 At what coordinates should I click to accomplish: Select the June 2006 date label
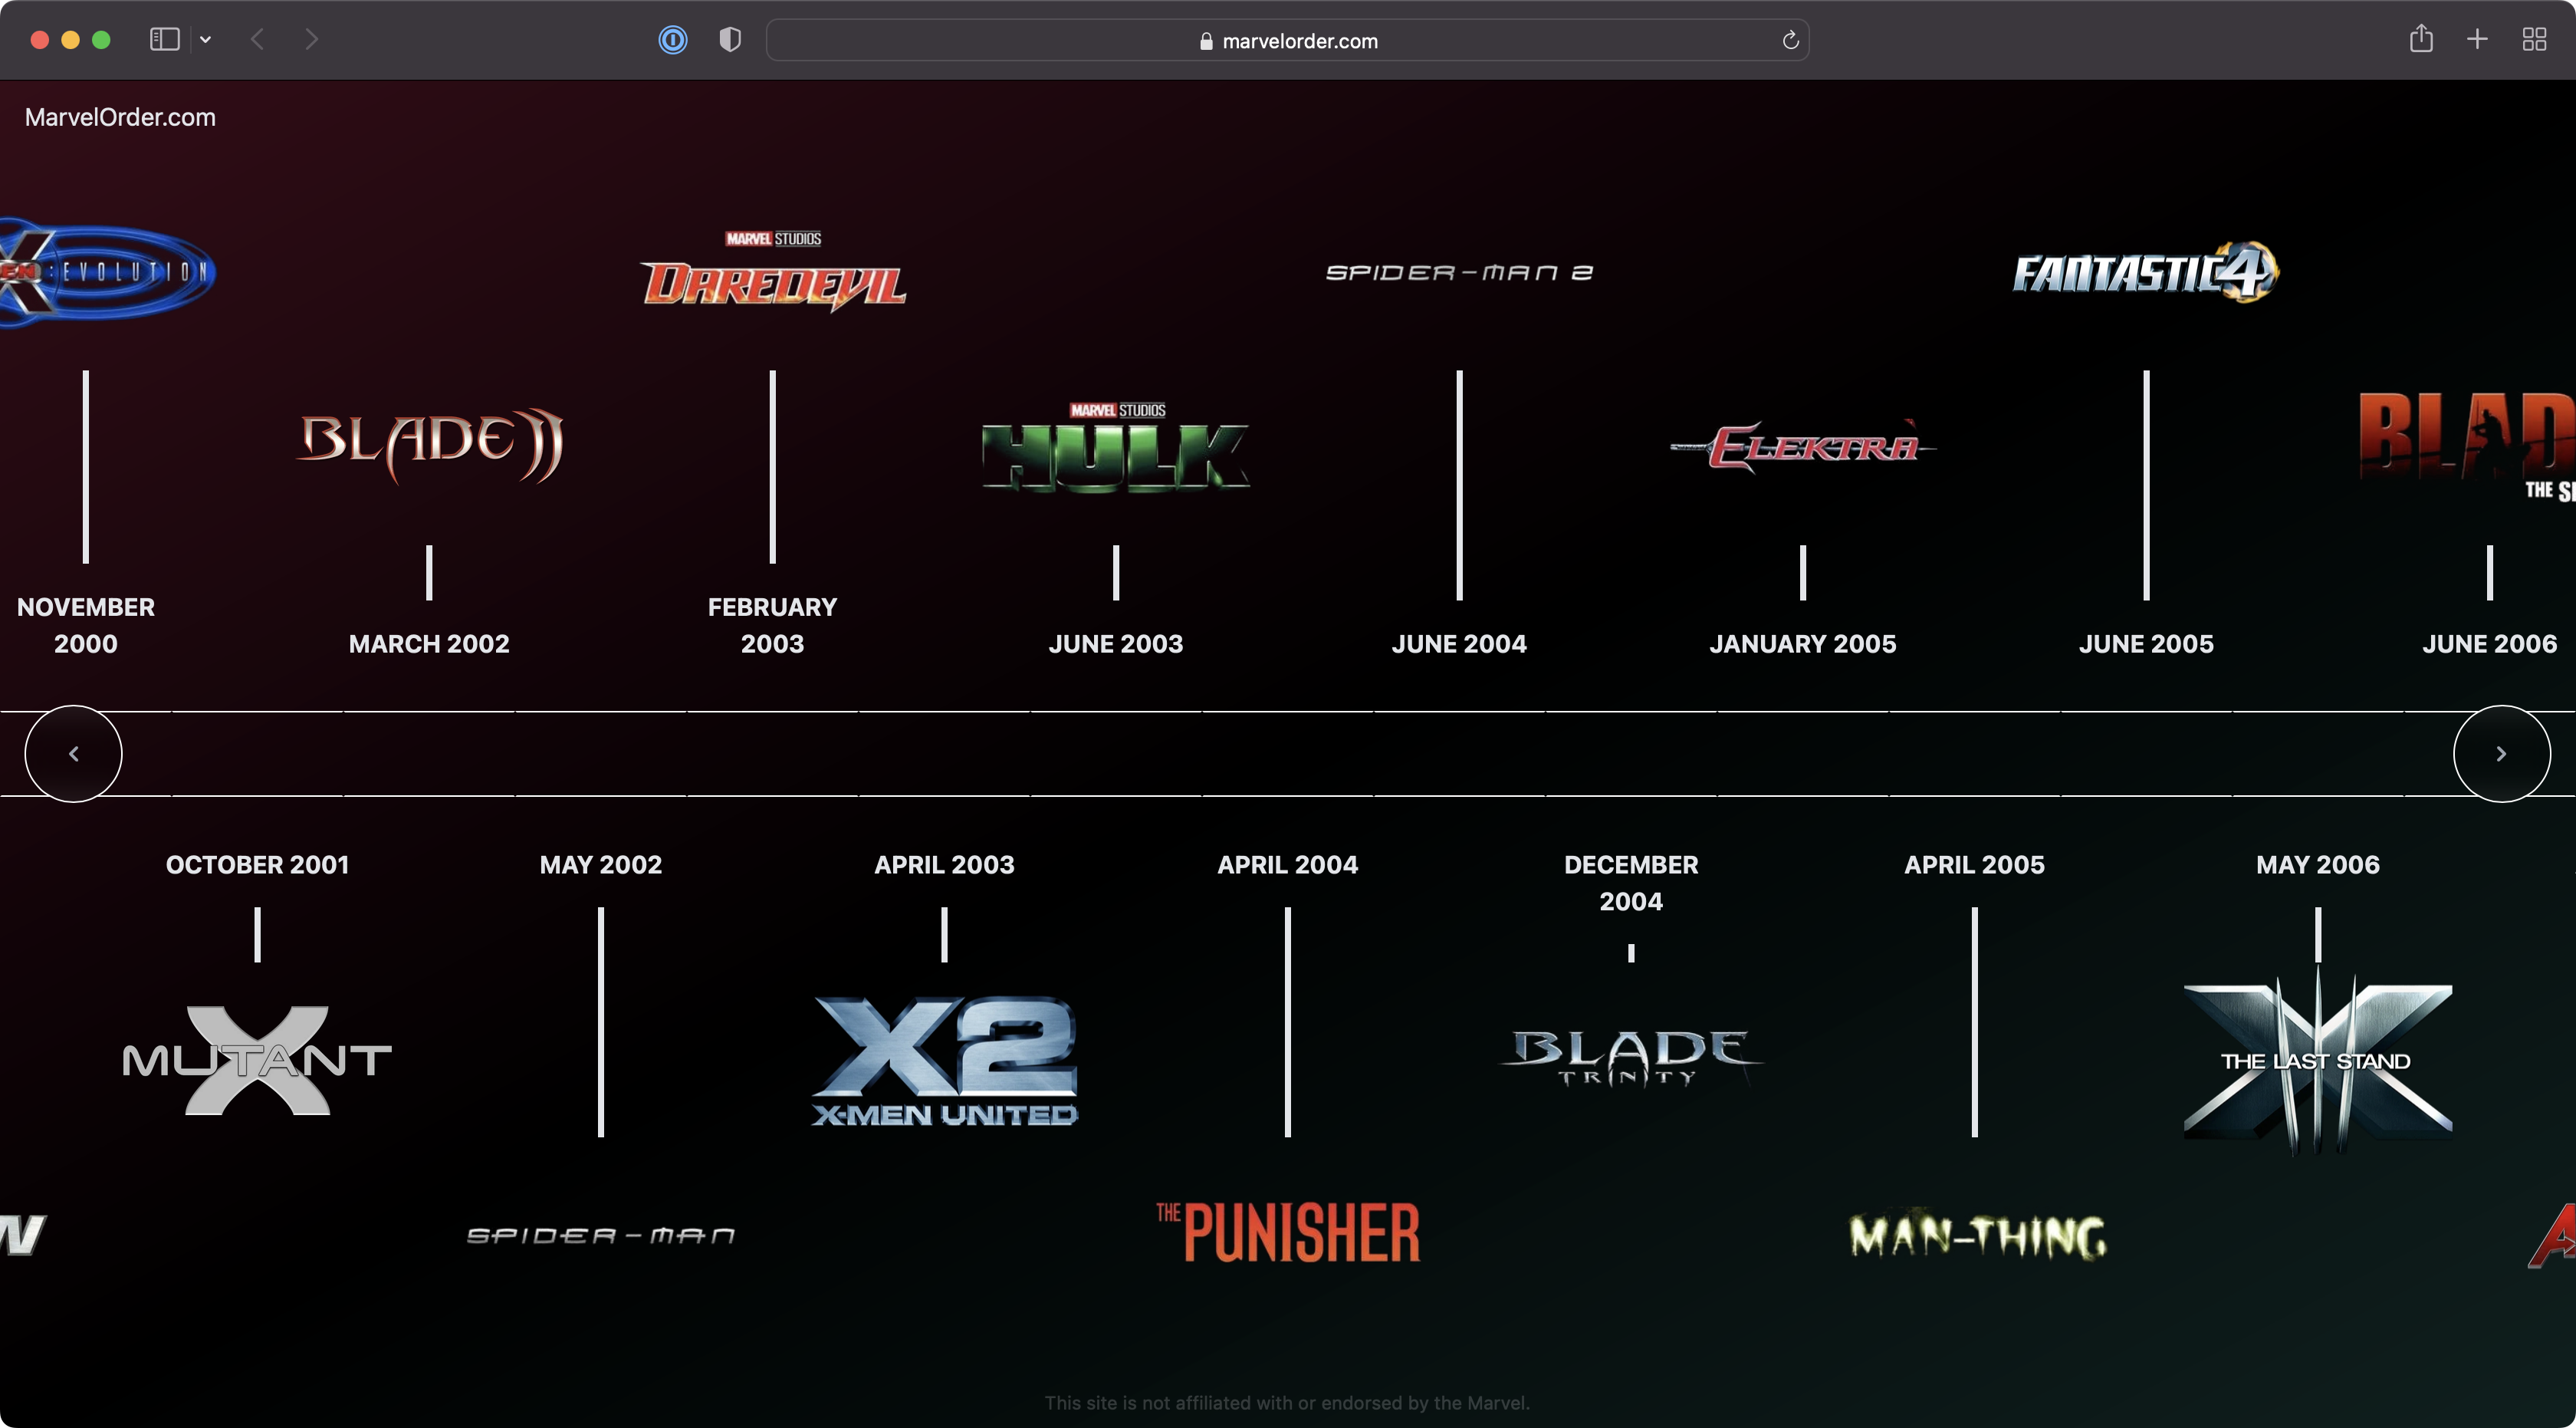pos(2490,644)
